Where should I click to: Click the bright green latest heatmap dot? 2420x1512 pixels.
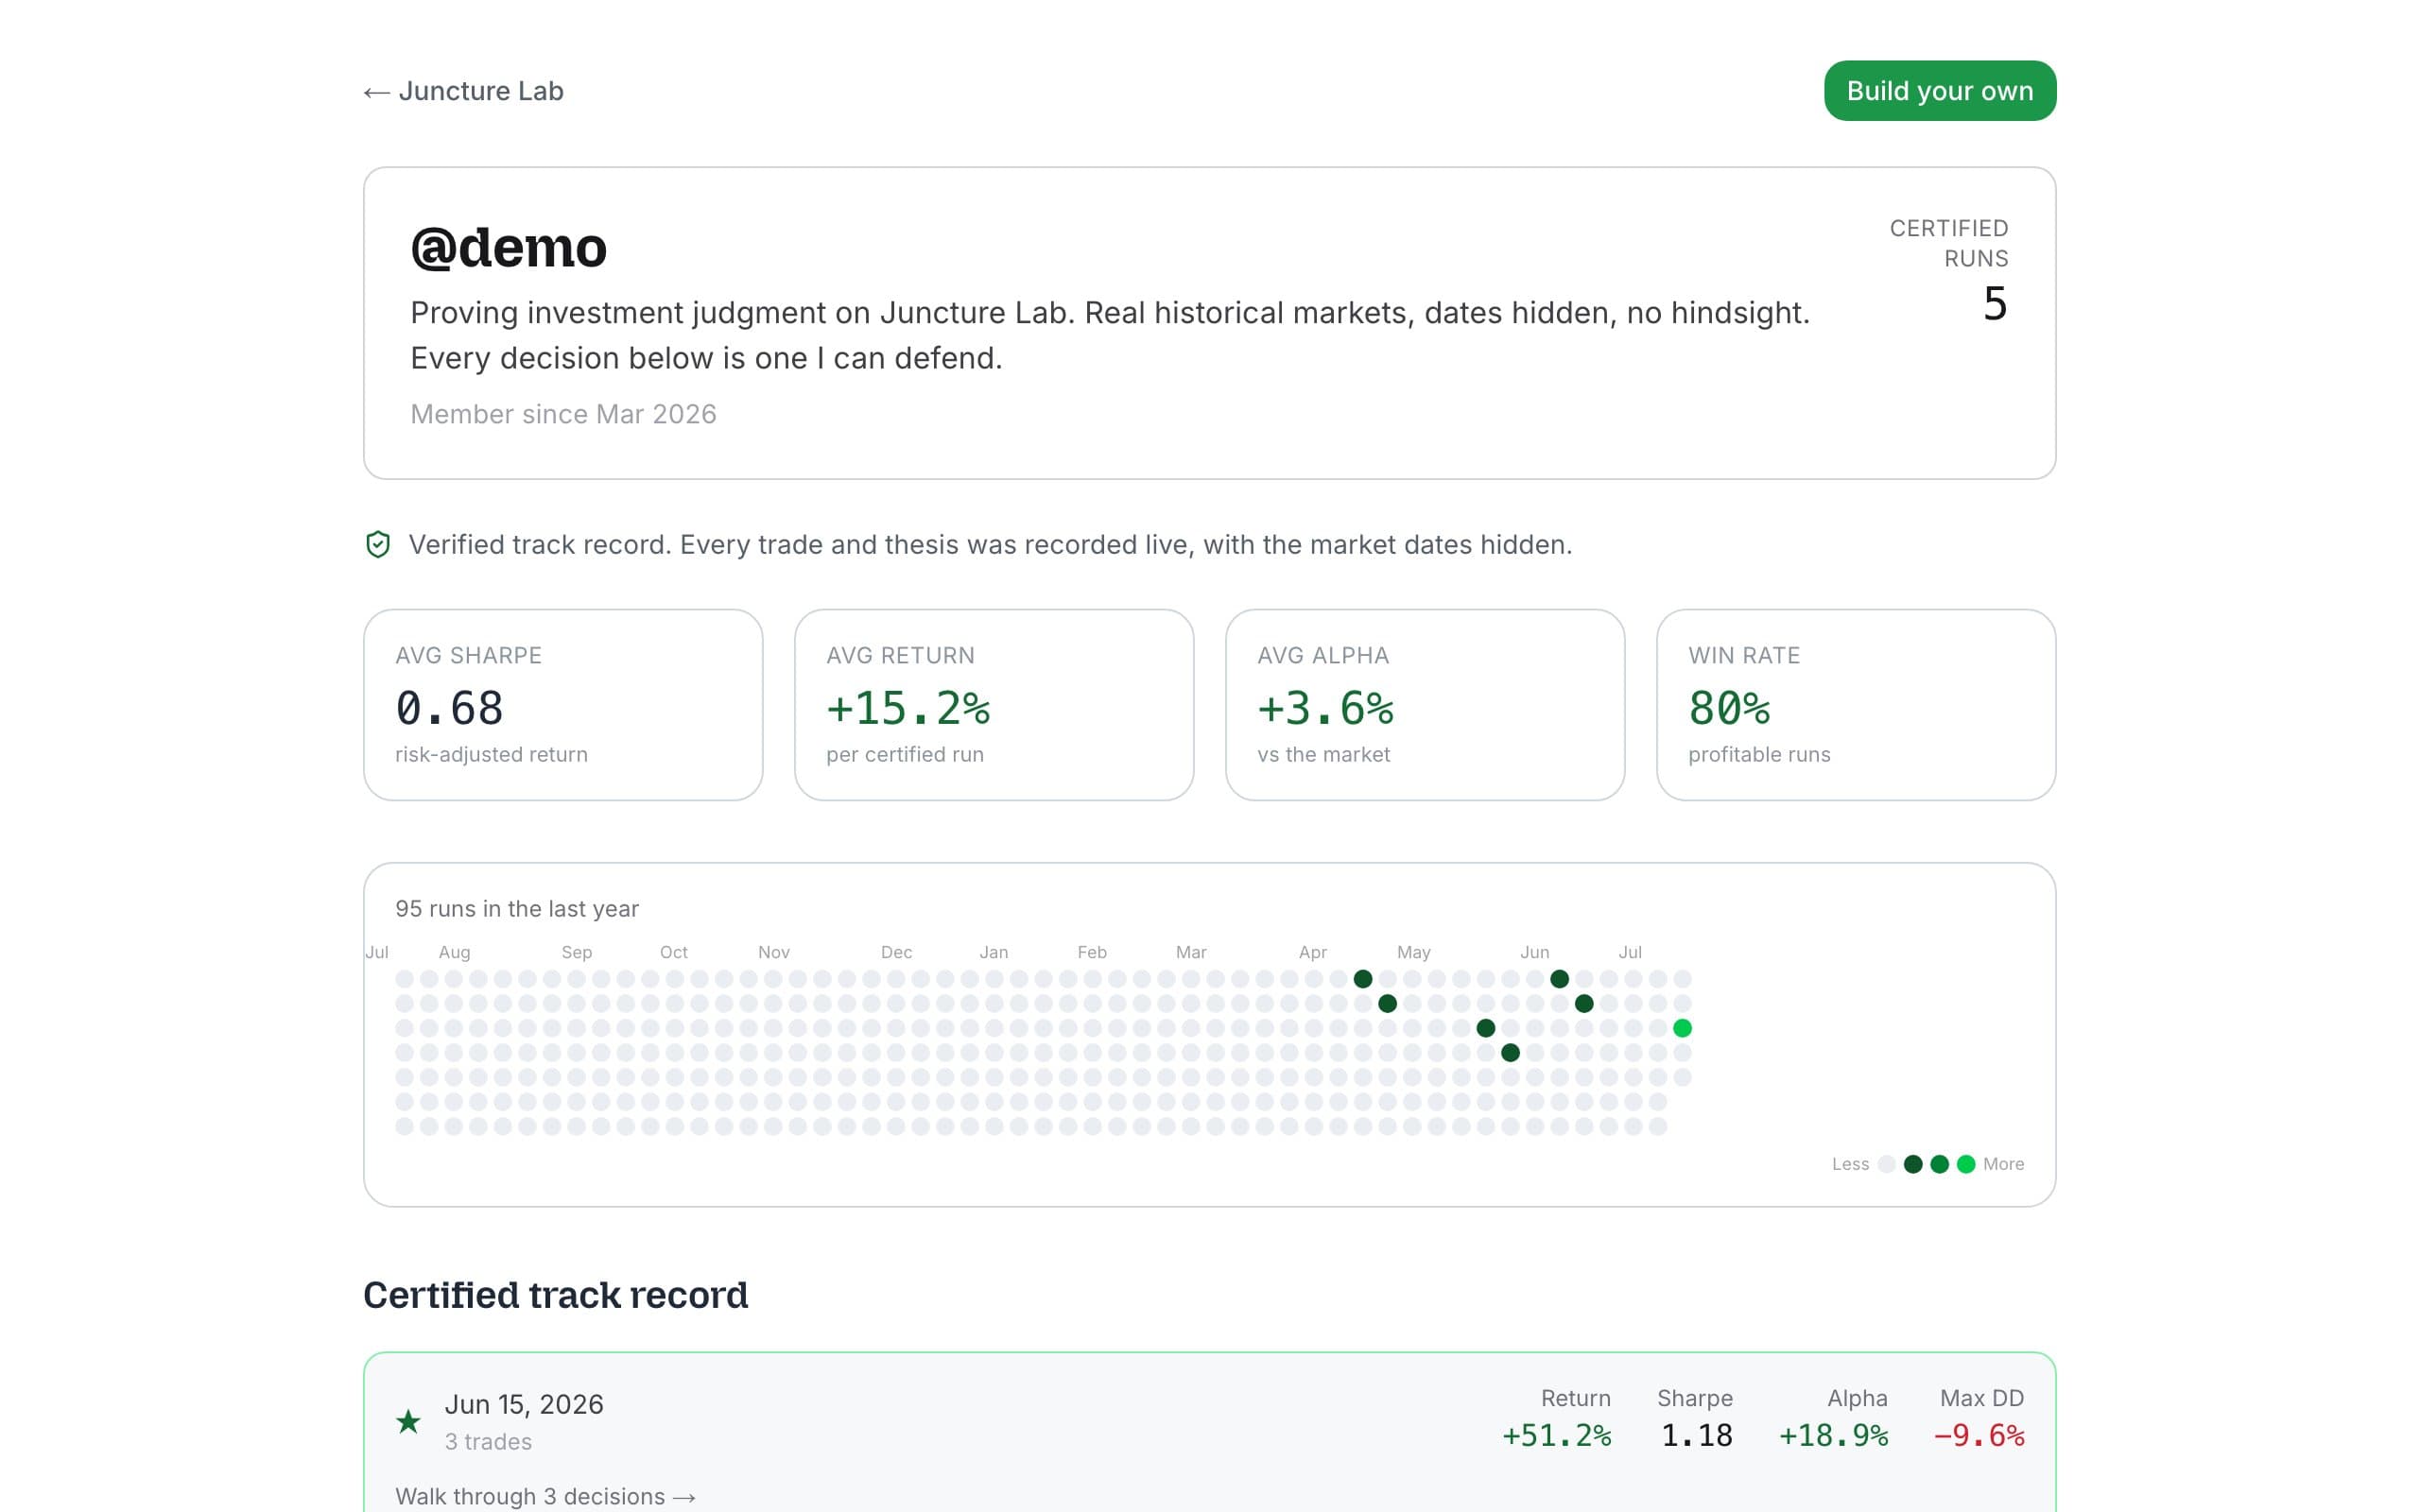point(1682,1028)
